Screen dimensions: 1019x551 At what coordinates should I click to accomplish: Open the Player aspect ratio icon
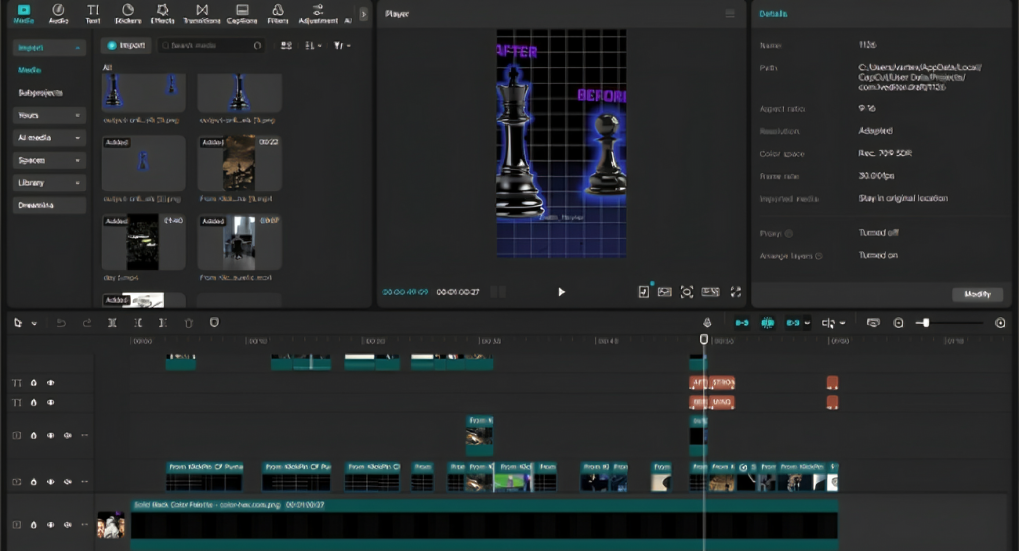710,292
